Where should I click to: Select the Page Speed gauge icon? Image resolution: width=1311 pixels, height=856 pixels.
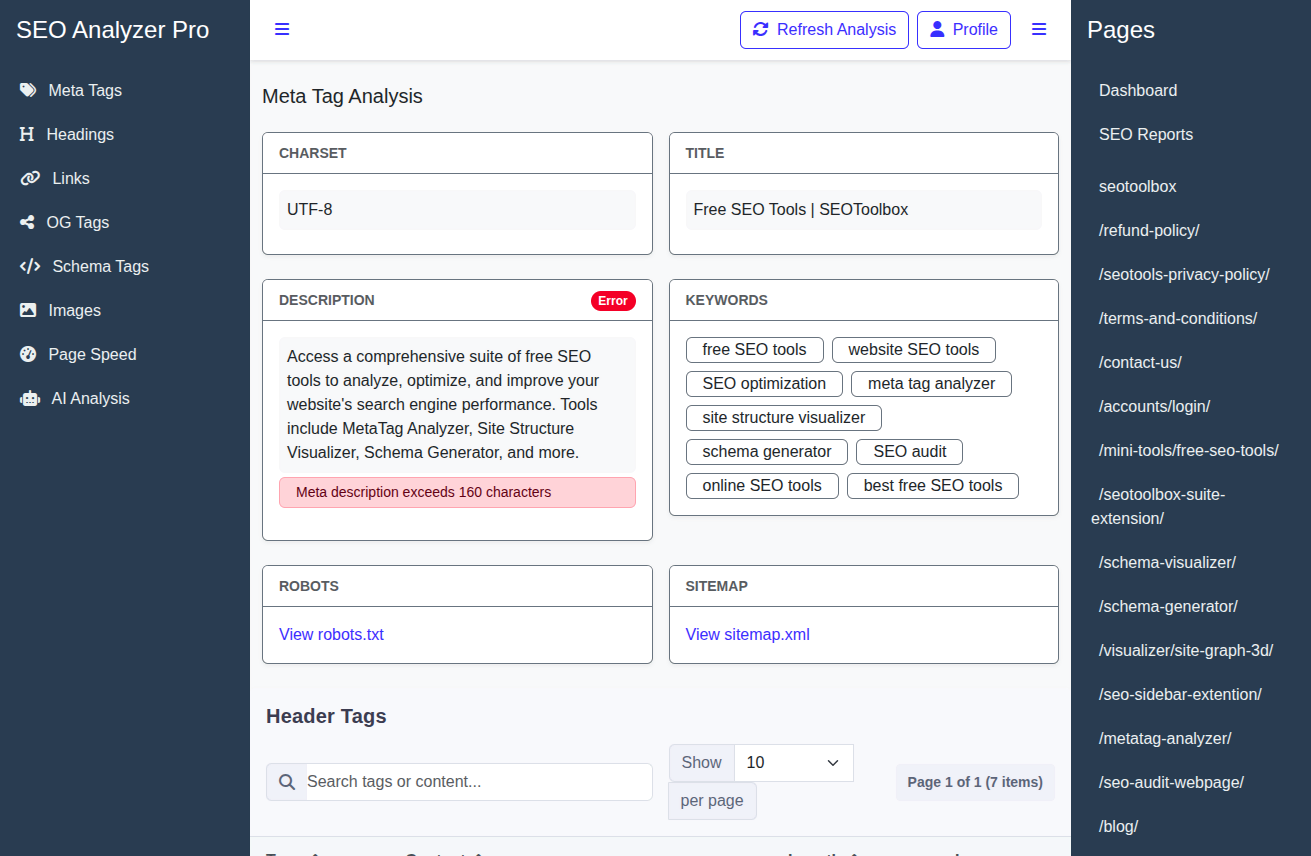click(26, 354)
